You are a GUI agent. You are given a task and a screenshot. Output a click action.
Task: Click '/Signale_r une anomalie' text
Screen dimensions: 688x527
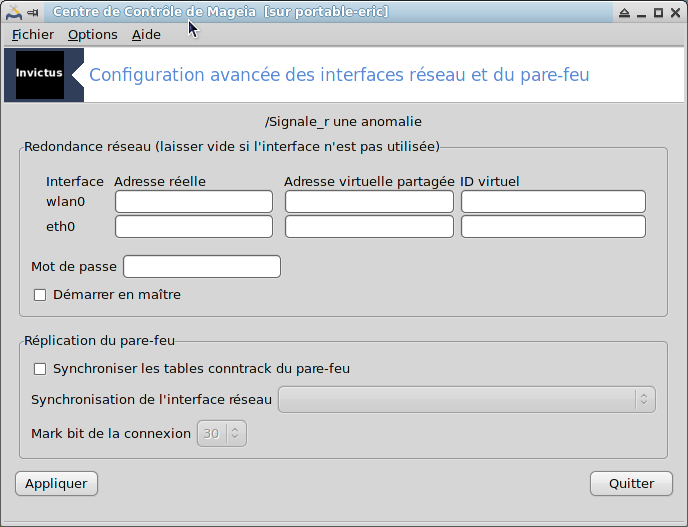click(343, 122)
